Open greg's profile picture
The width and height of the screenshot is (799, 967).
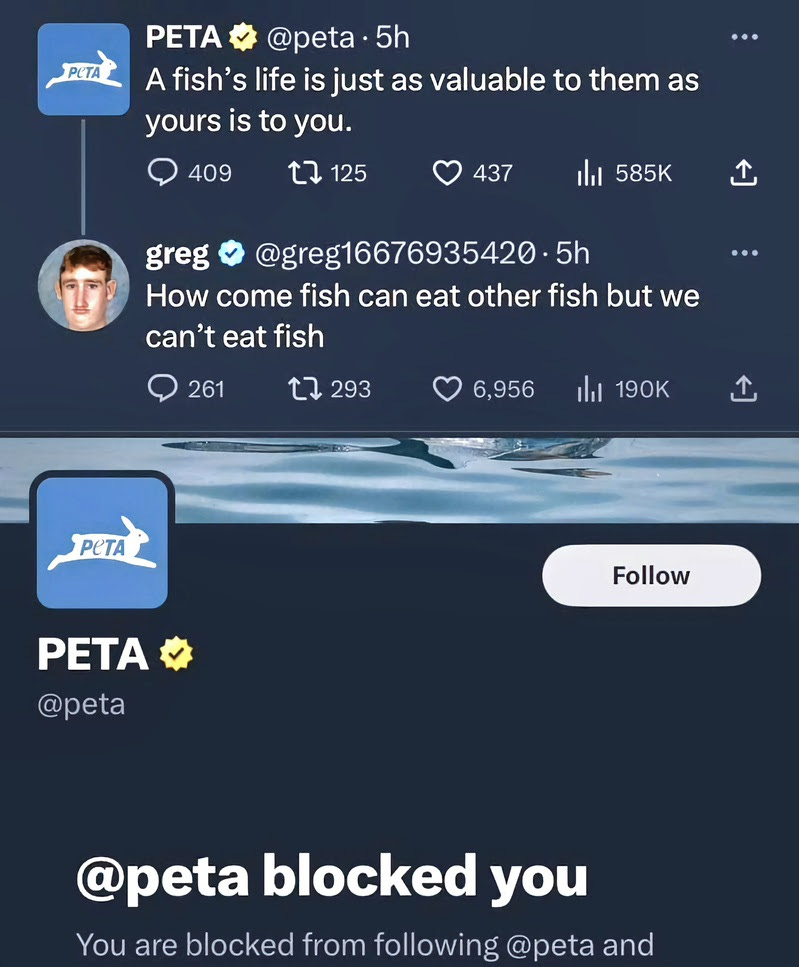click(x=84, y=286)
